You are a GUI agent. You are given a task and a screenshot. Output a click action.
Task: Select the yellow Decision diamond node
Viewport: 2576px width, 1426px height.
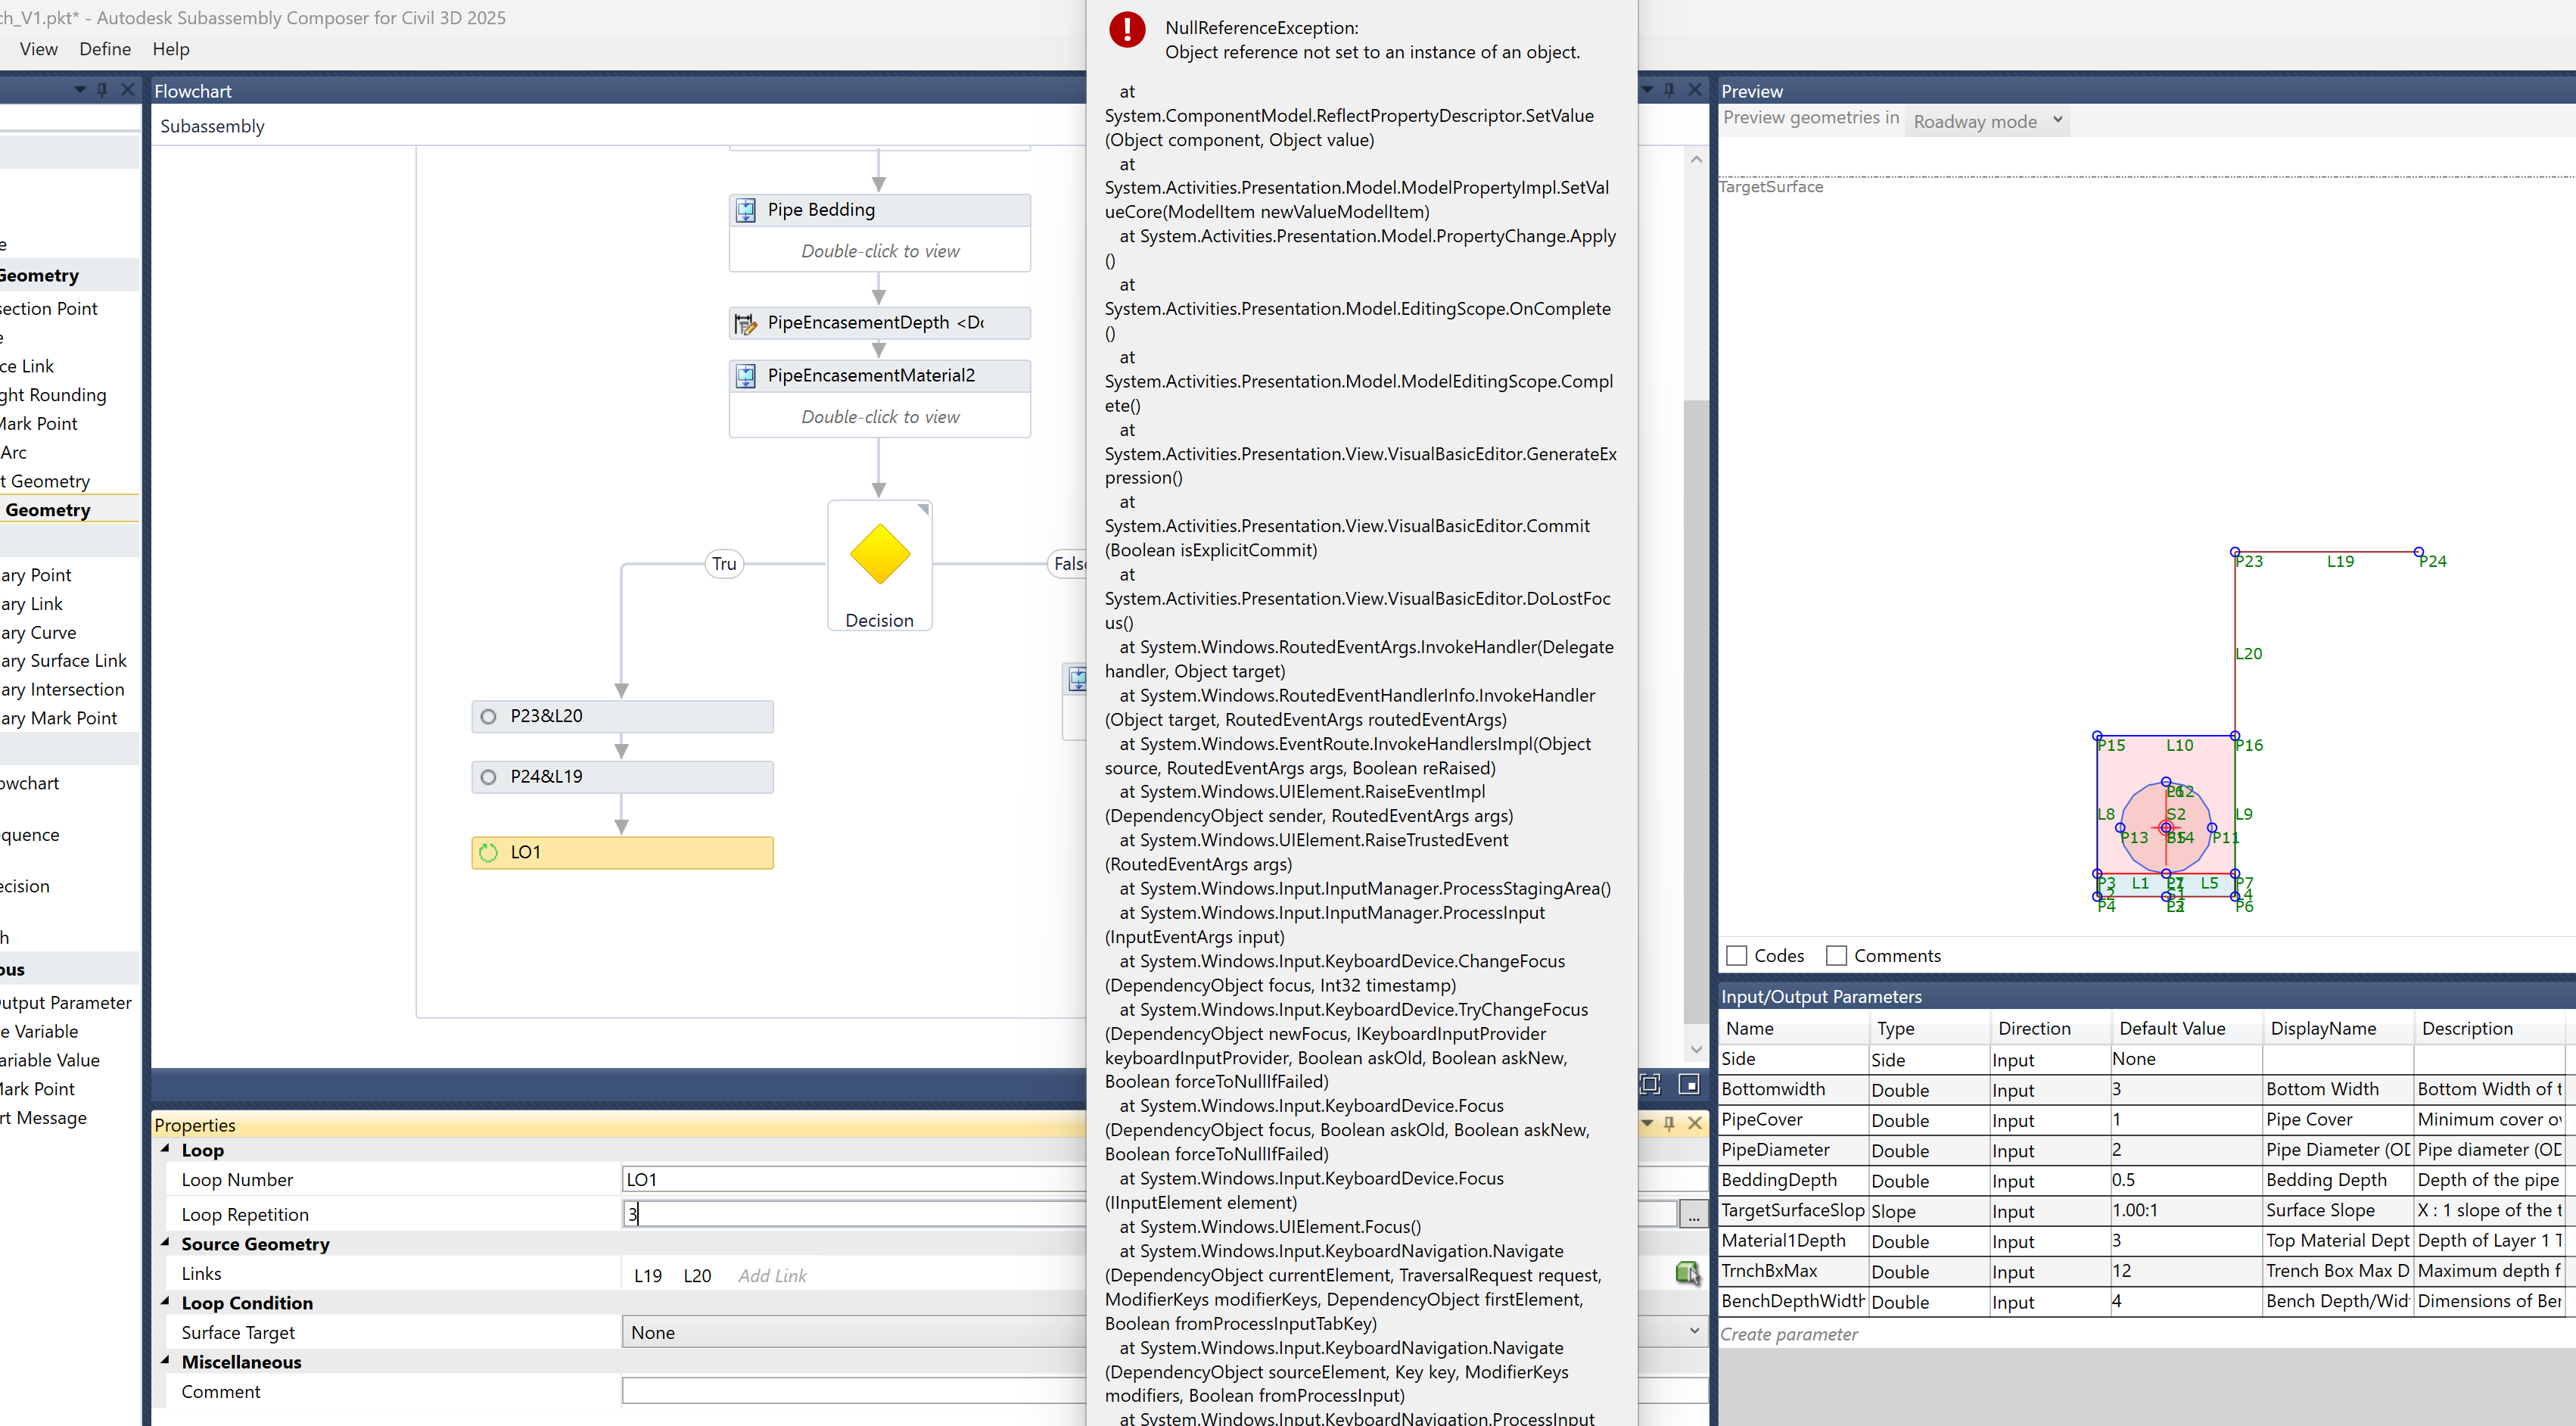(880, 554)
